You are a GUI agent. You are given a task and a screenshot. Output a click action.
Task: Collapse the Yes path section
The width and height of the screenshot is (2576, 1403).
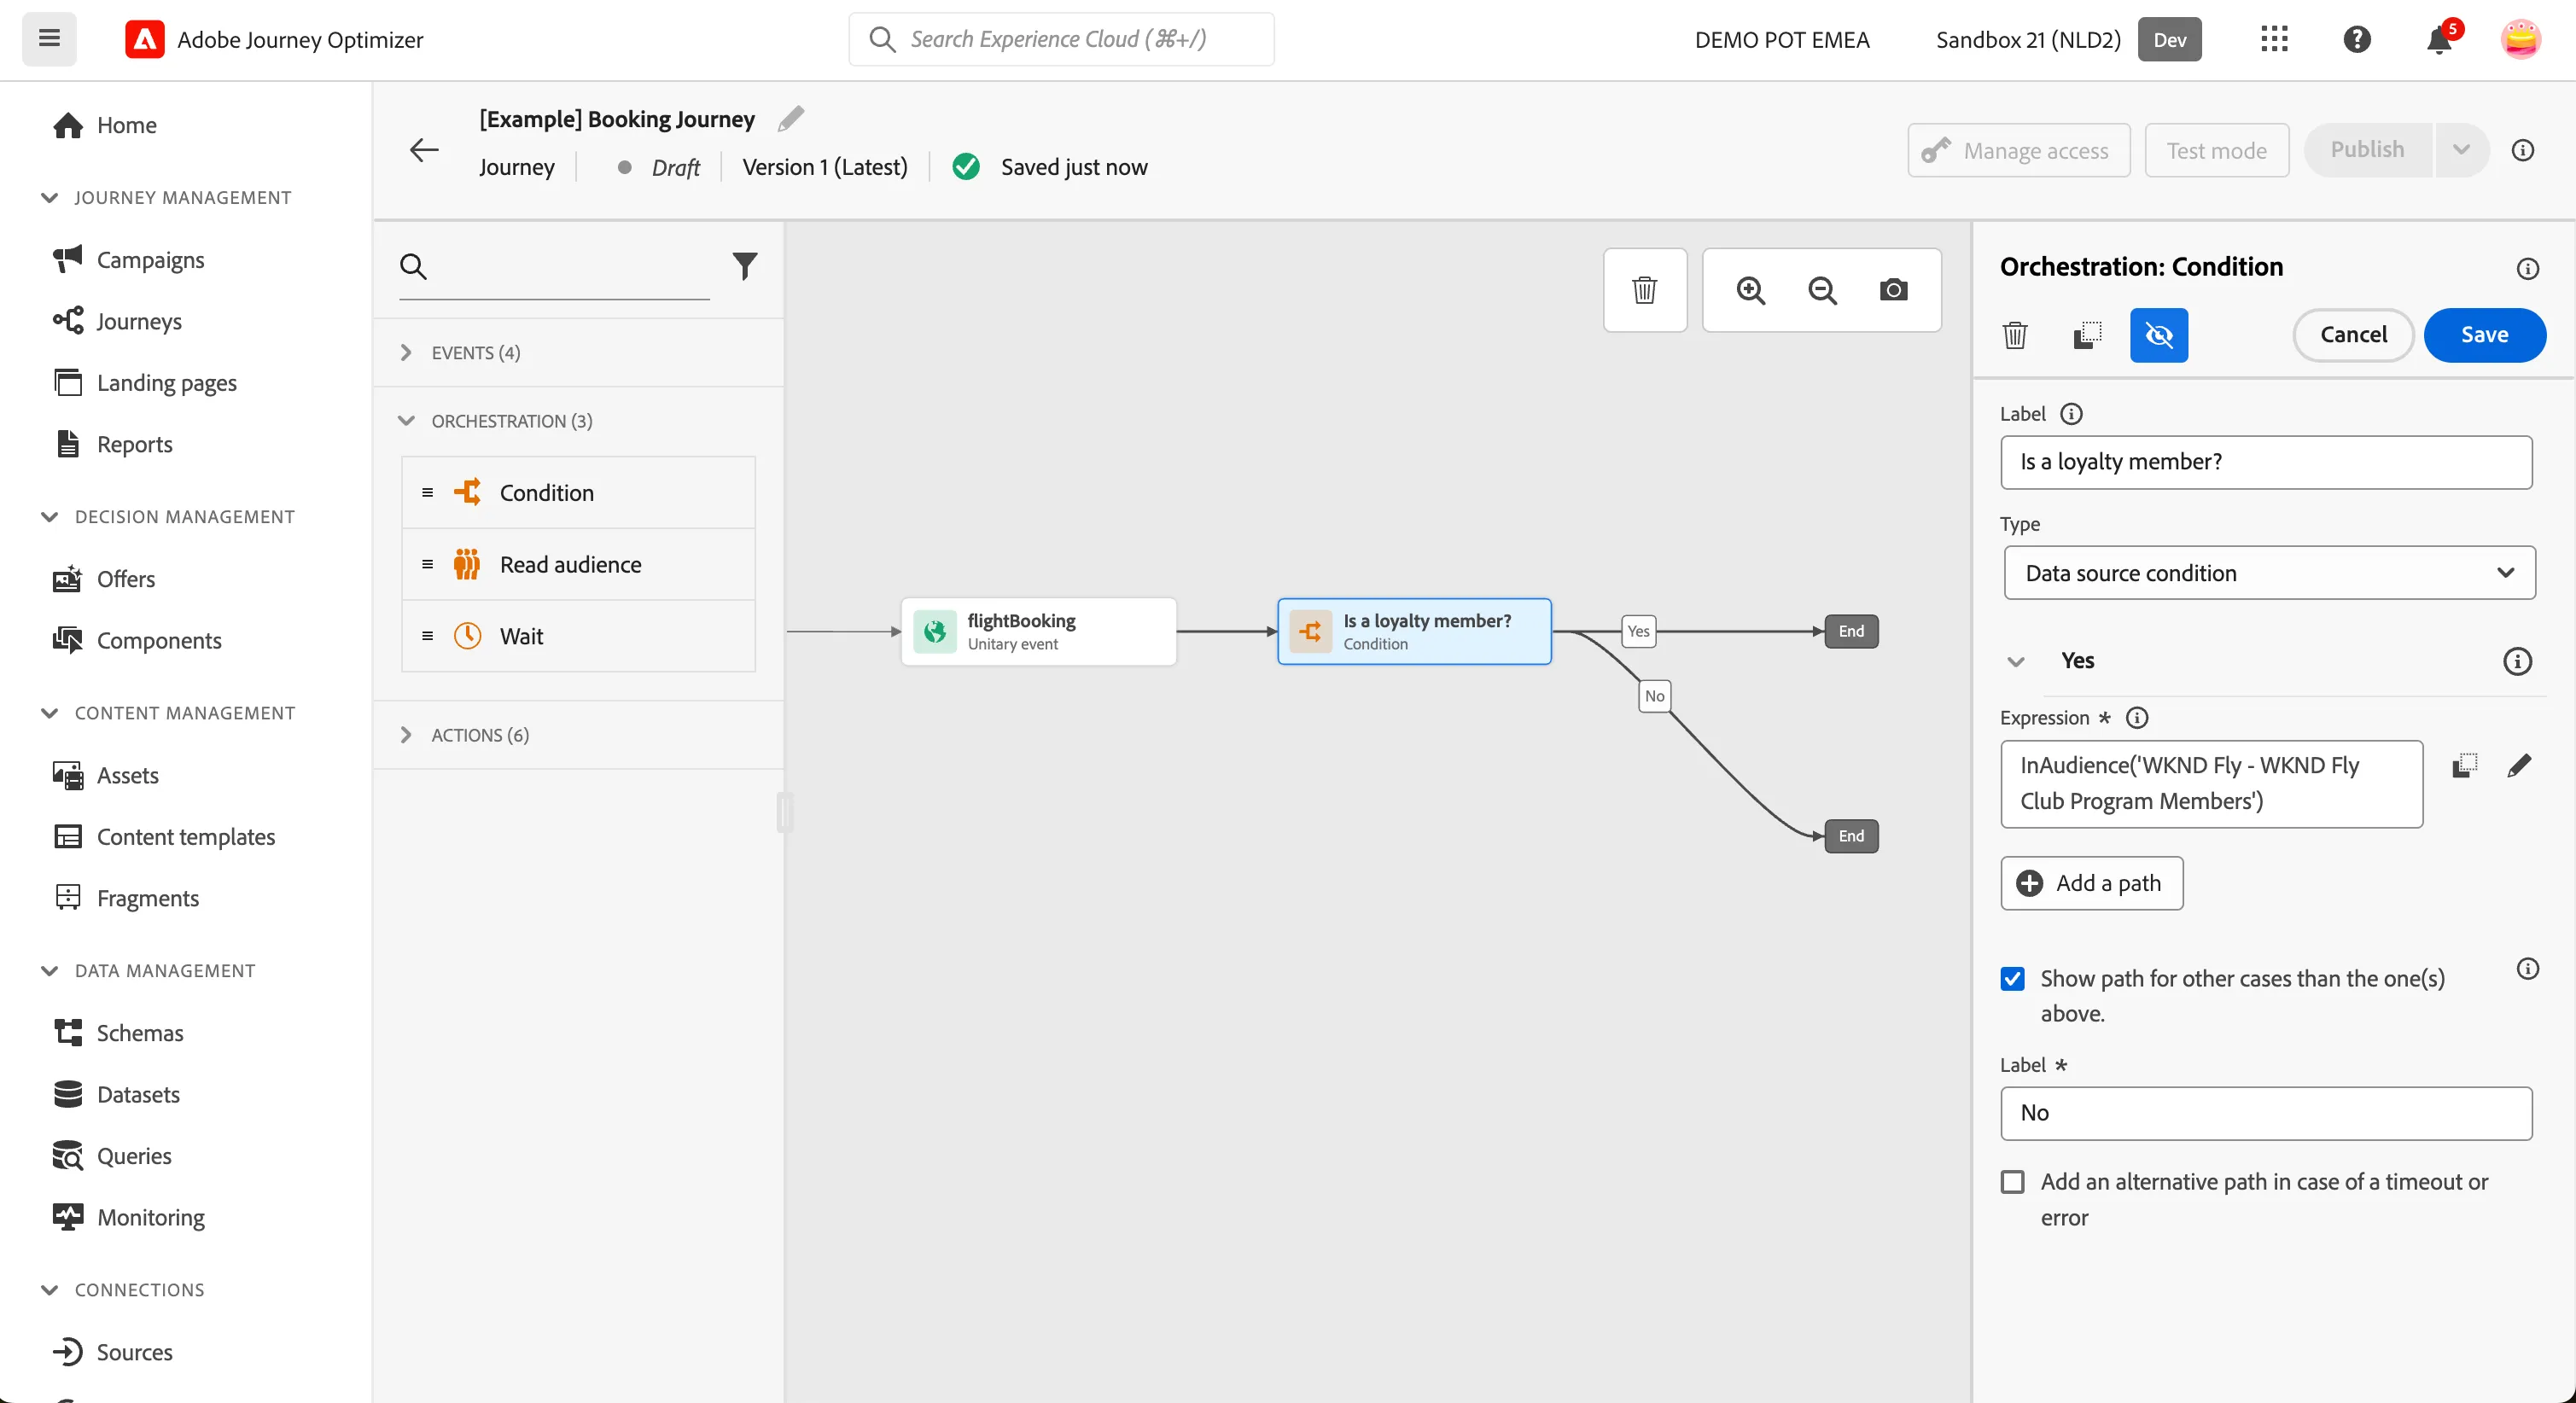[x=2015, y=661]
